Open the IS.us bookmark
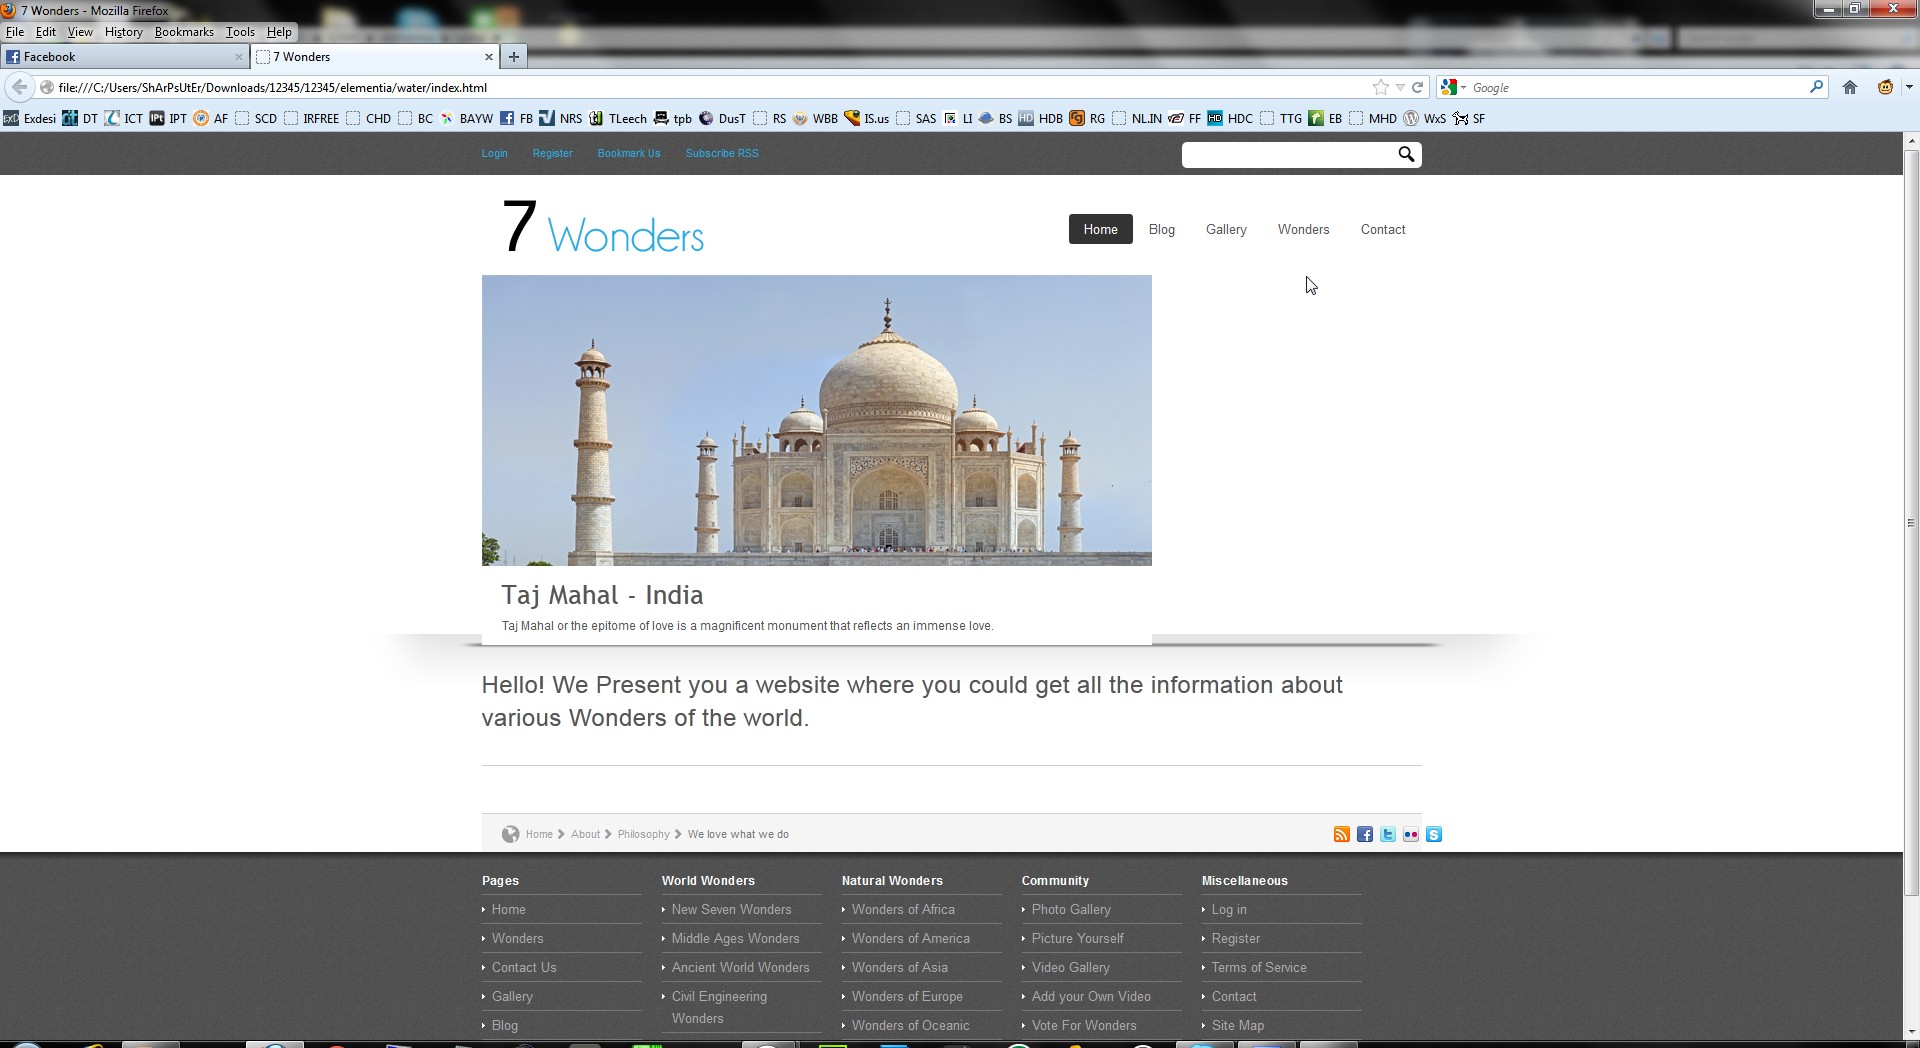The image size is (1920, 1048). tap(867, 118)
